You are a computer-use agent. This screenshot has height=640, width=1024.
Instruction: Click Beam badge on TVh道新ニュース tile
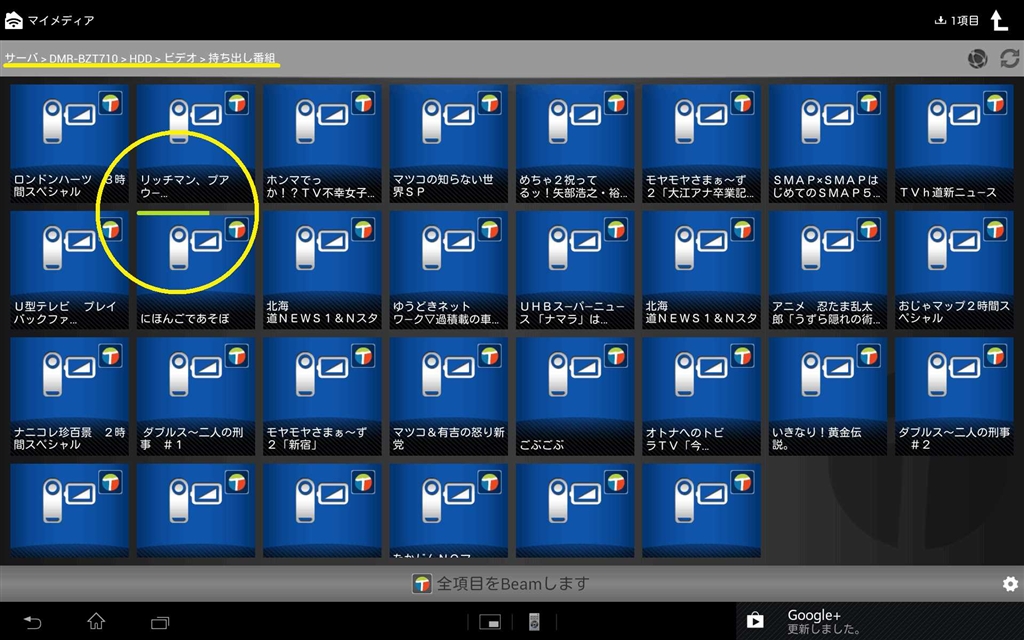(x=995, y=103)
